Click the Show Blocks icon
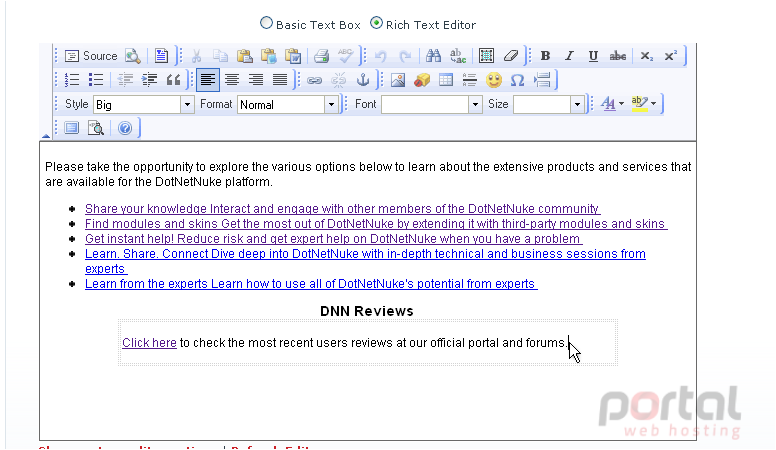The width and height of the screenshot is (776, 450). (96, 128)
